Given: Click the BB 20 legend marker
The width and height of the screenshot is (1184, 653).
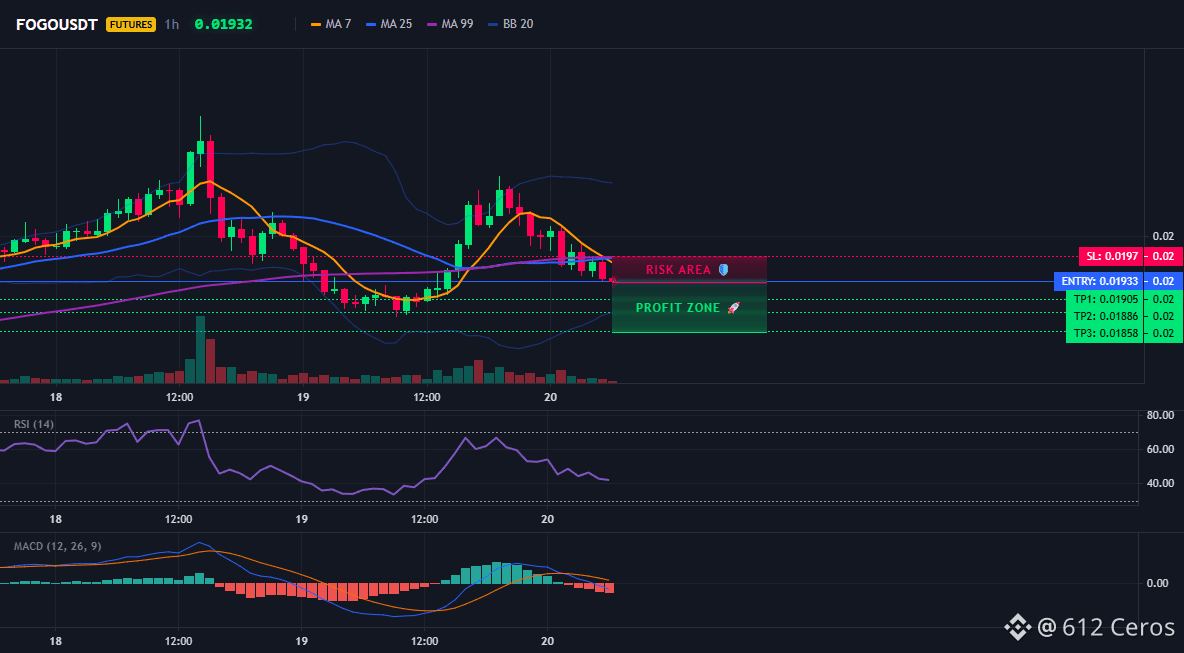Looking at the screenshot, I should click(493, 24).
